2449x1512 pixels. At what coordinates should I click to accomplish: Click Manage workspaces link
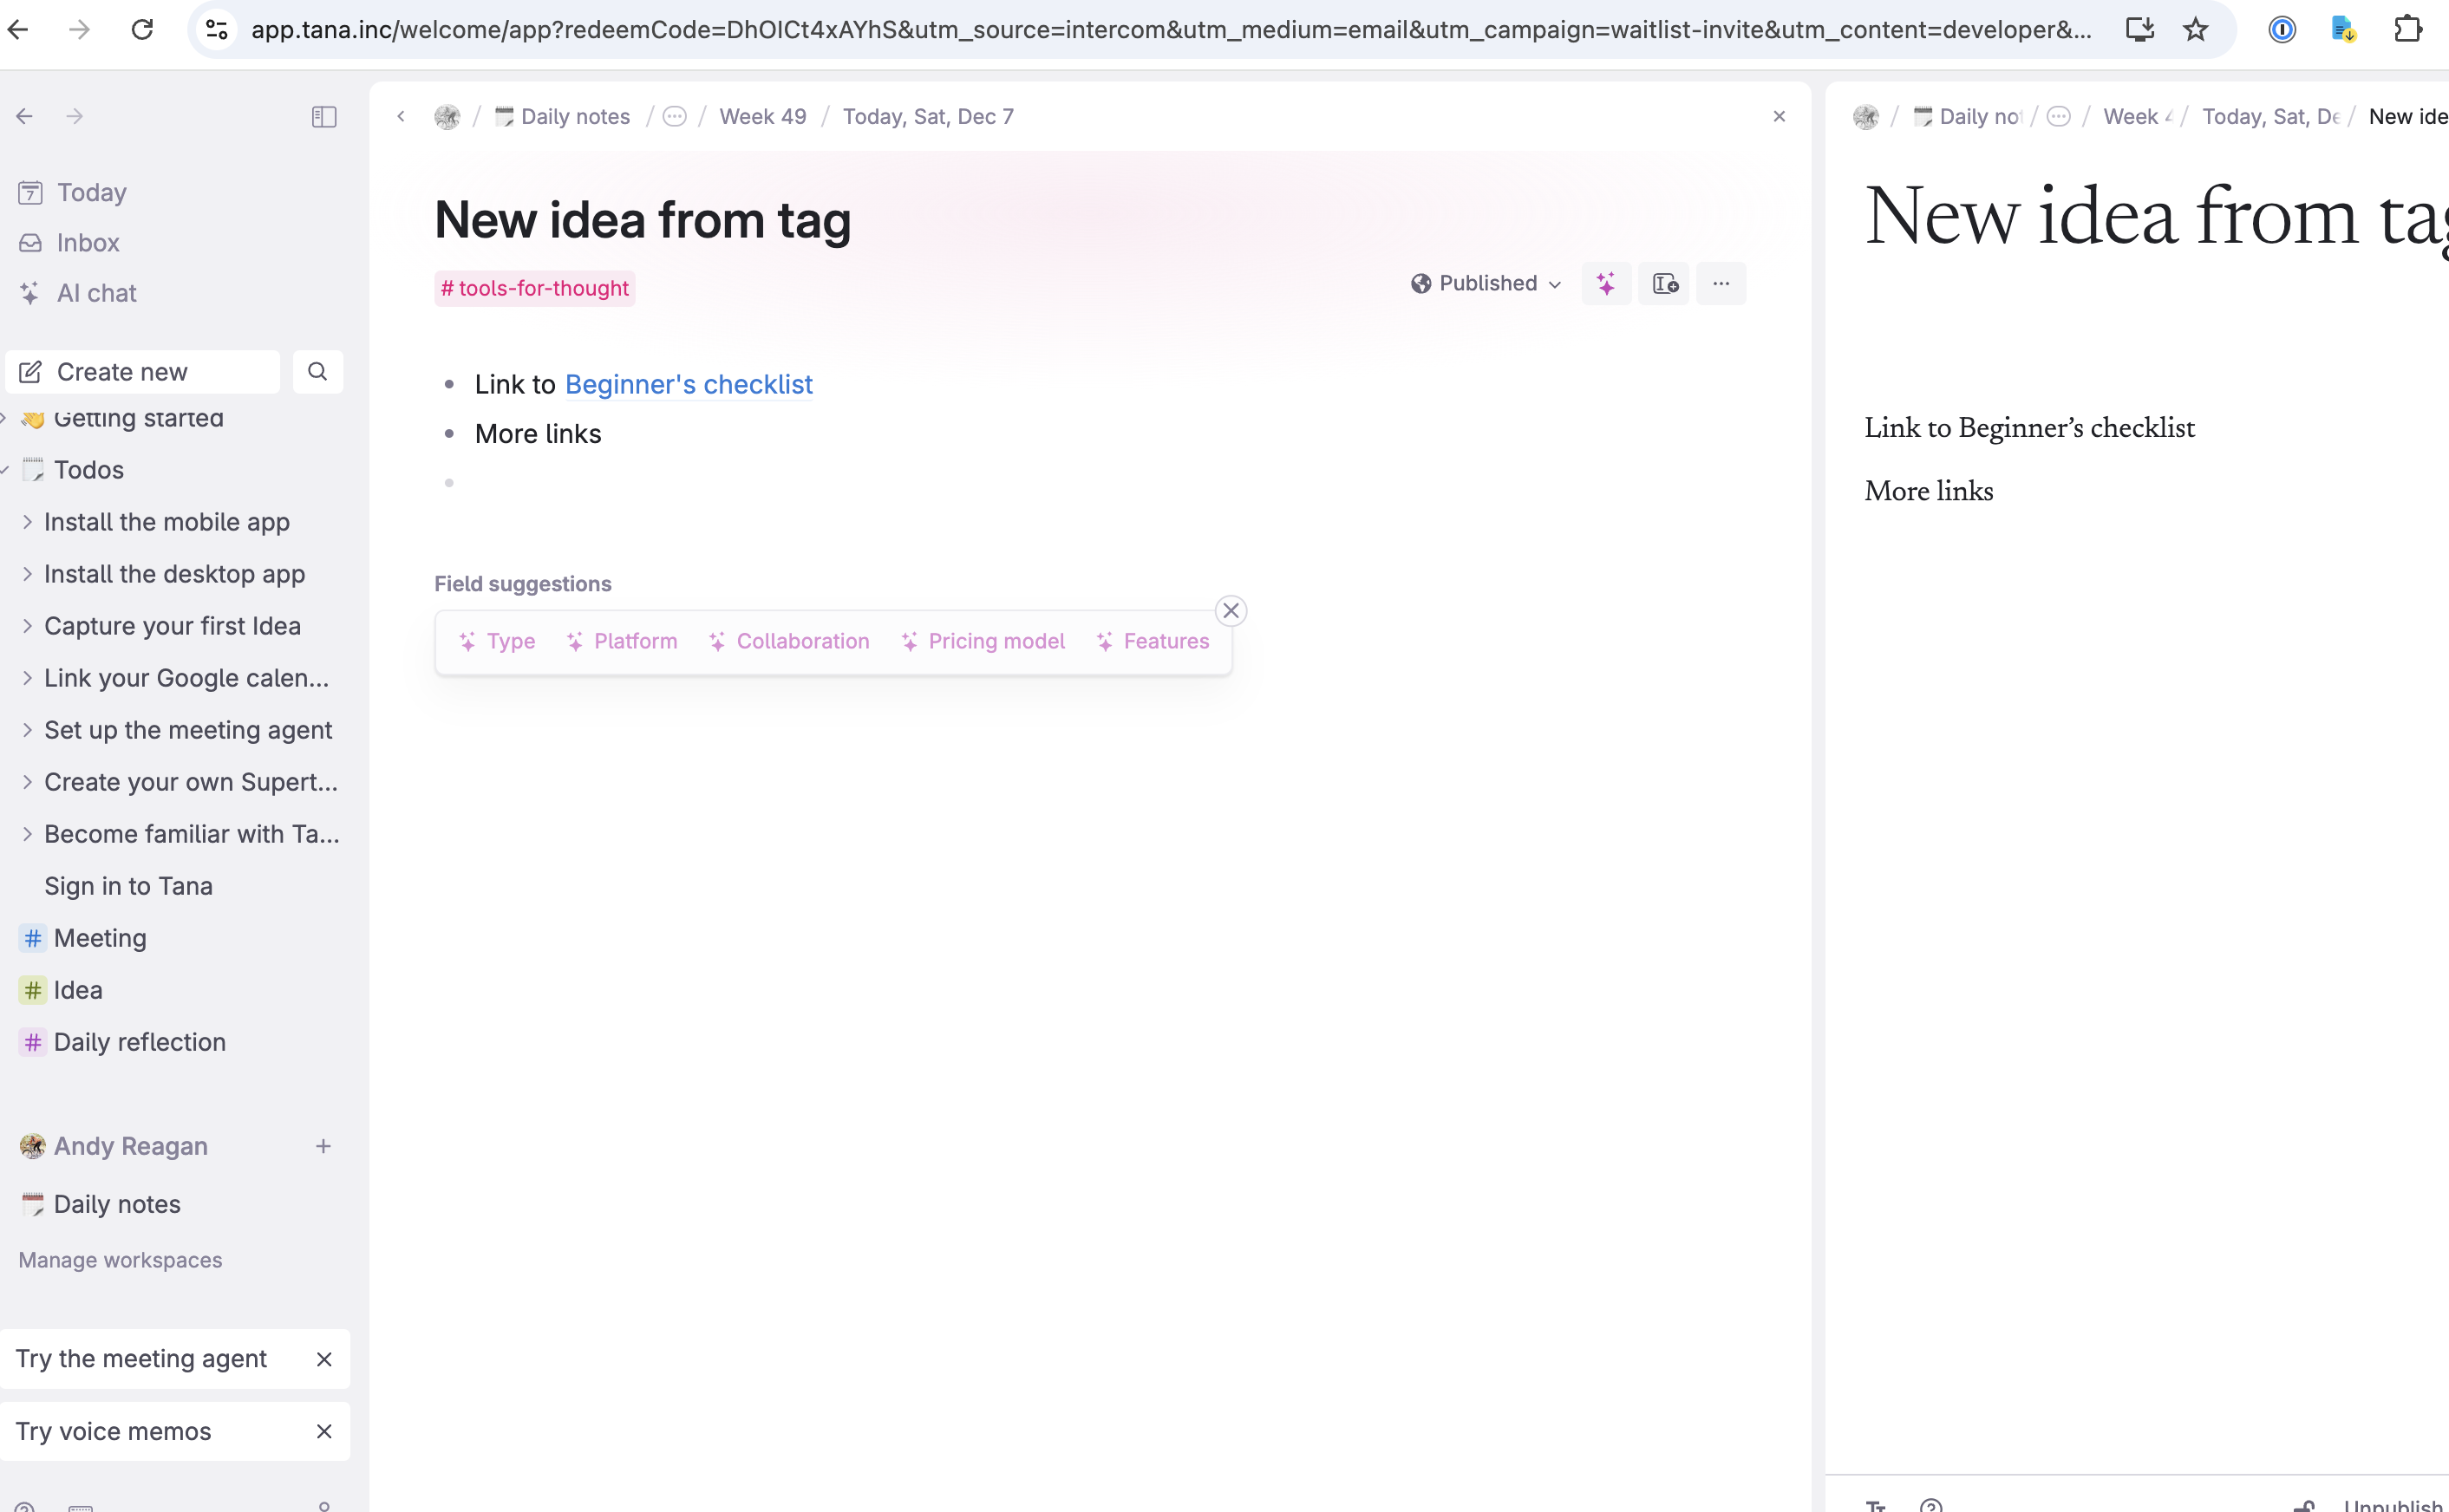120,1260
